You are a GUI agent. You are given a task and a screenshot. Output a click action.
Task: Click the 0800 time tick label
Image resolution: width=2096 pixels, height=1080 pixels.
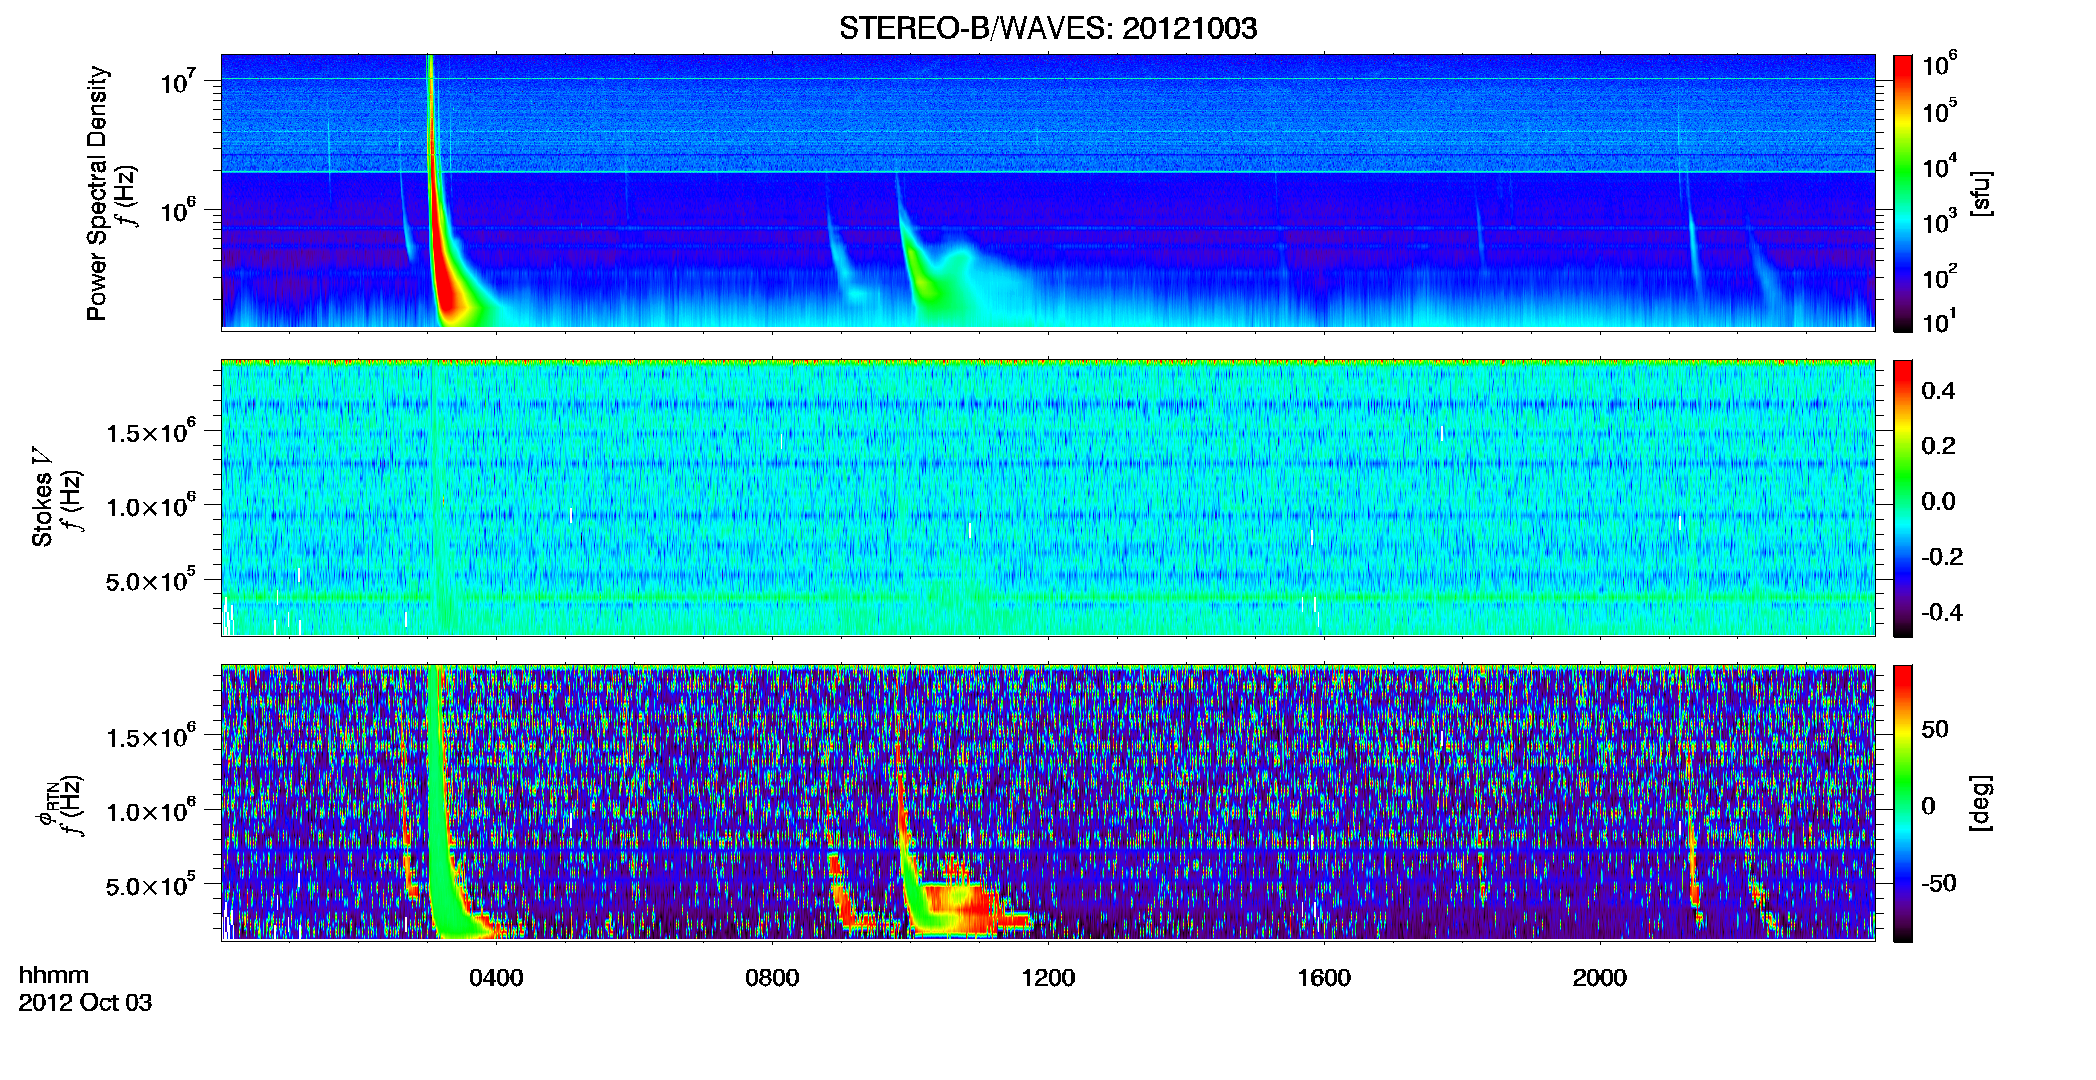click(772, 978)
